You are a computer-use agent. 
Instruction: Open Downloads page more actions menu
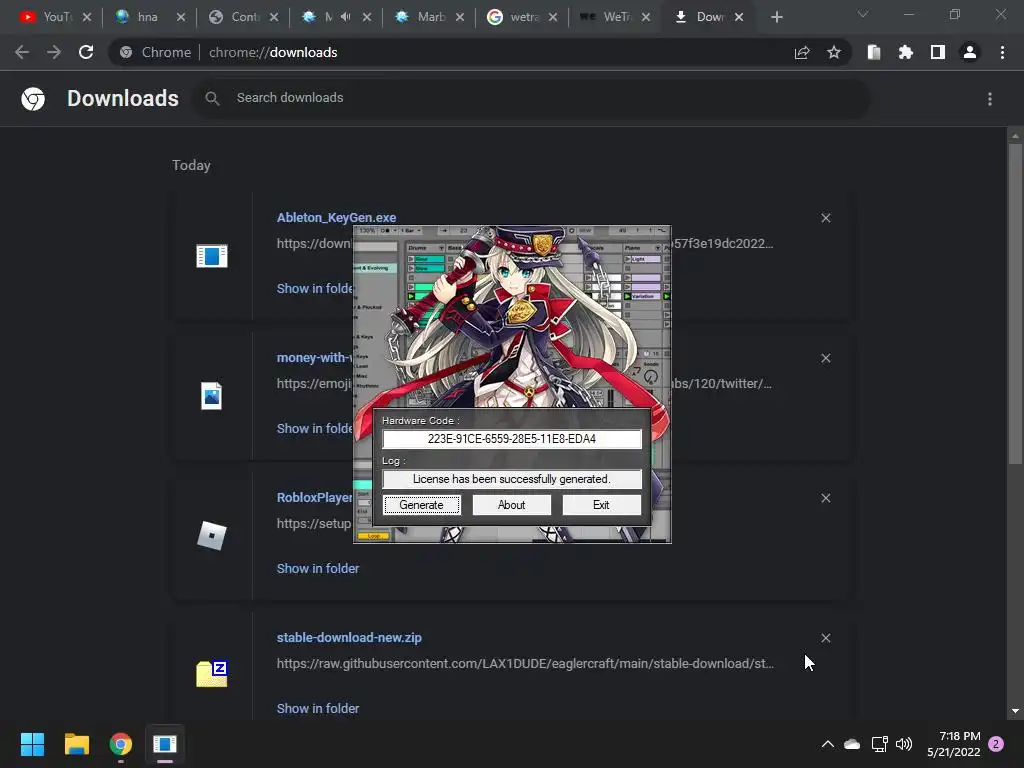click(990, 99)
